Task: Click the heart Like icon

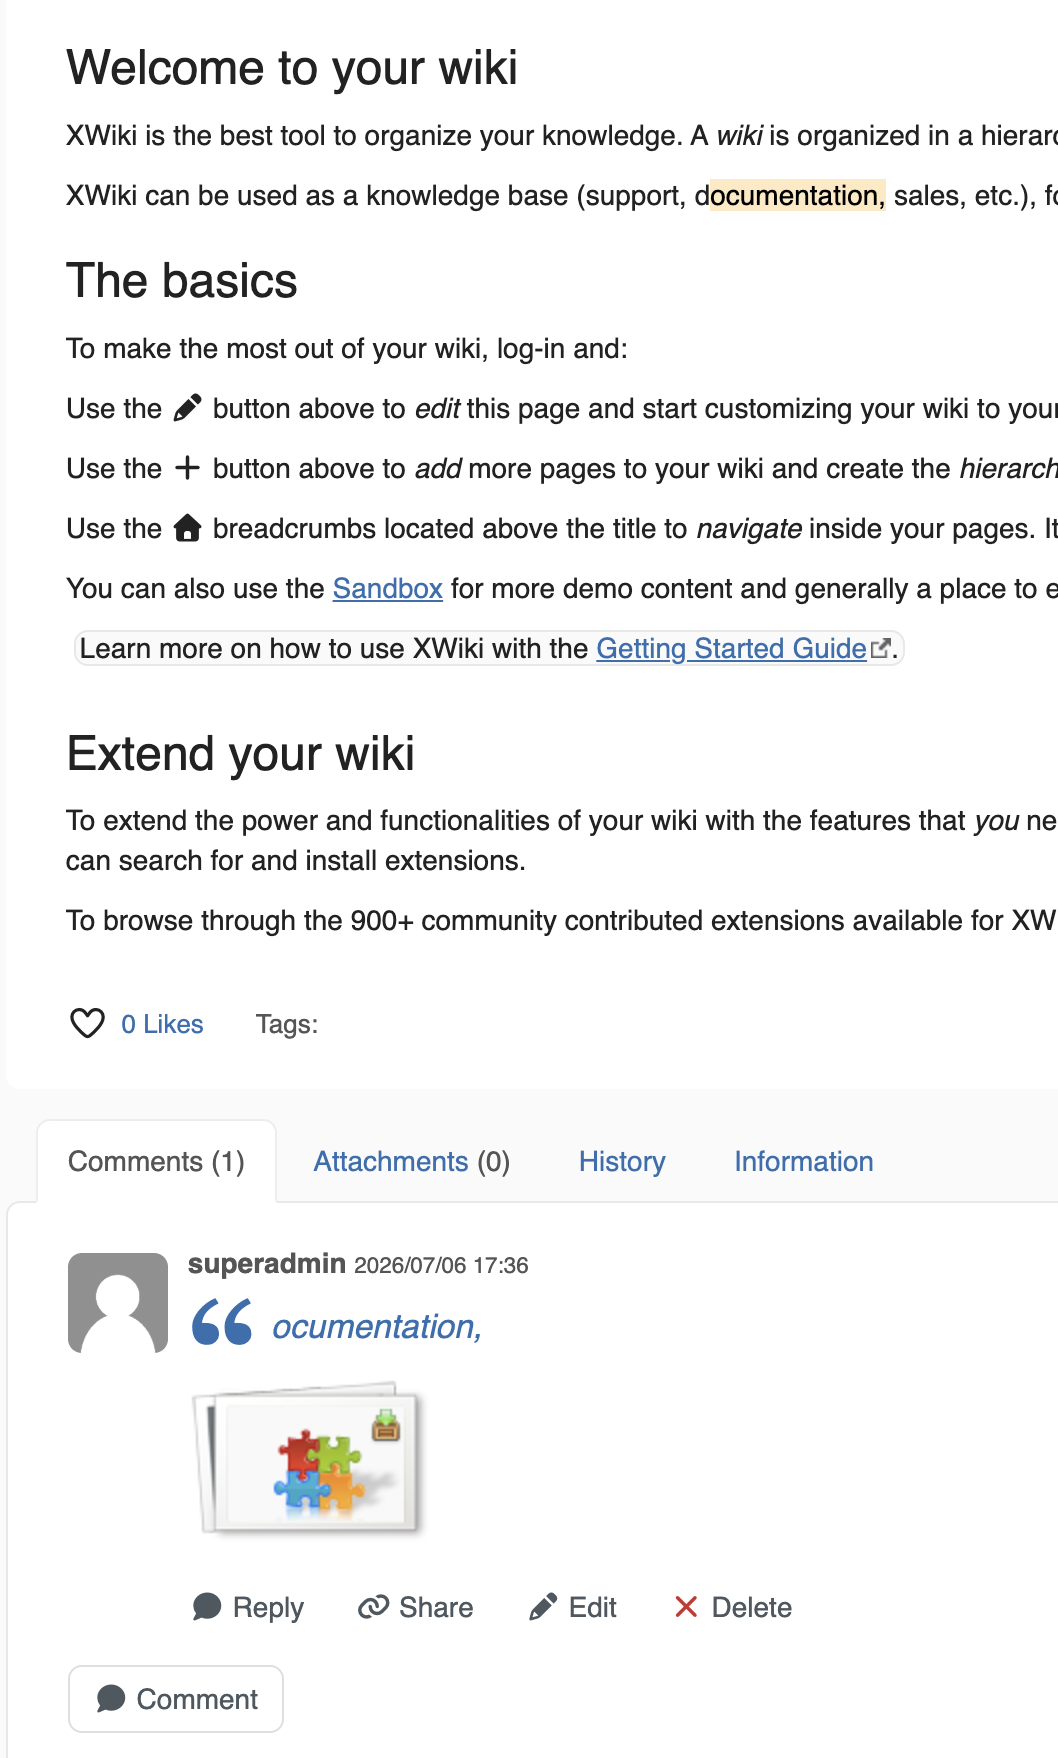Action: [87, 1023]
